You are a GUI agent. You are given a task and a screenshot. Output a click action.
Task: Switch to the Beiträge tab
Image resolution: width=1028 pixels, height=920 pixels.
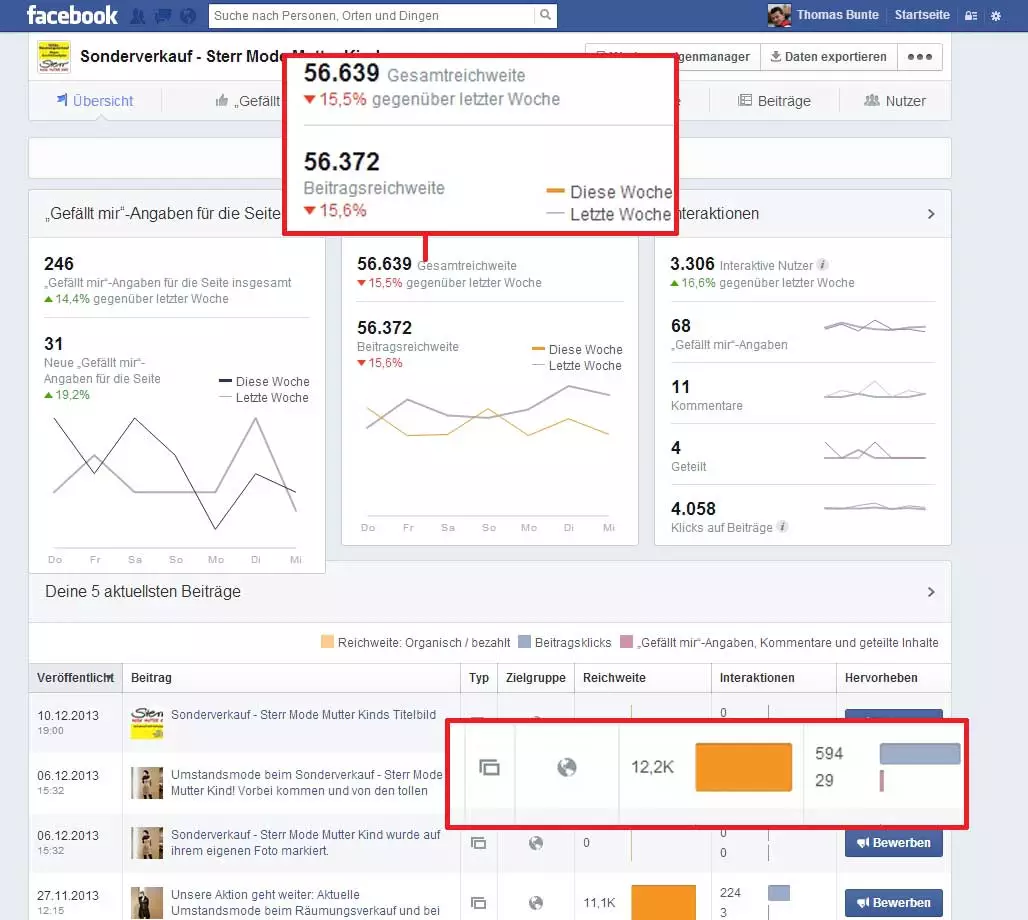(774, 101)
